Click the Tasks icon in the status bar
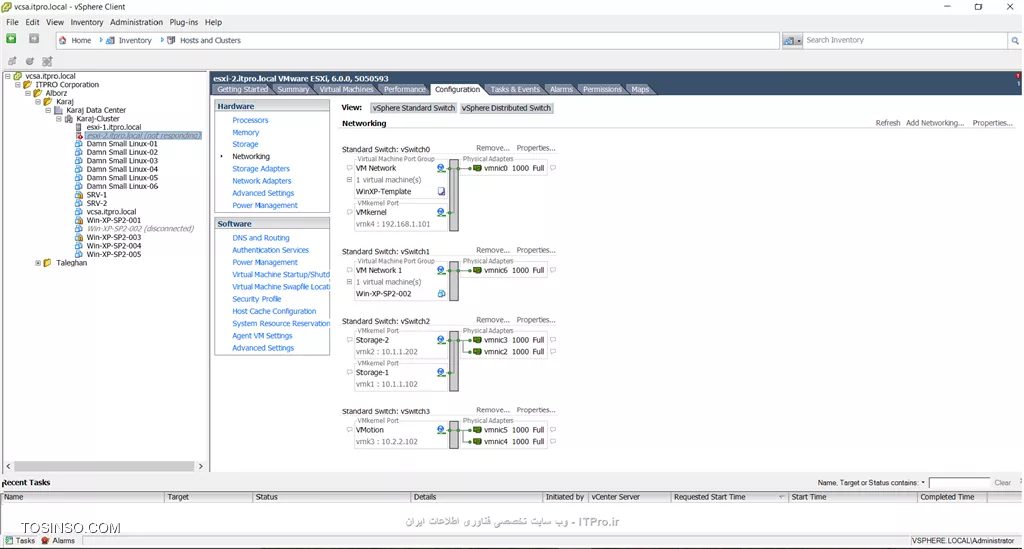This screenshot has width=1024, height=549. coord(9,541)
